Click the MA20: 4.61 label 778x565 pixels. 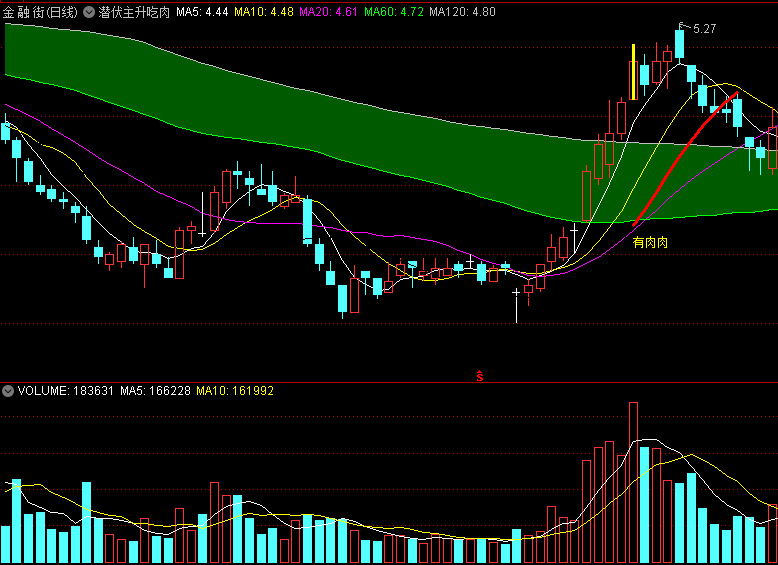point(328,12)
